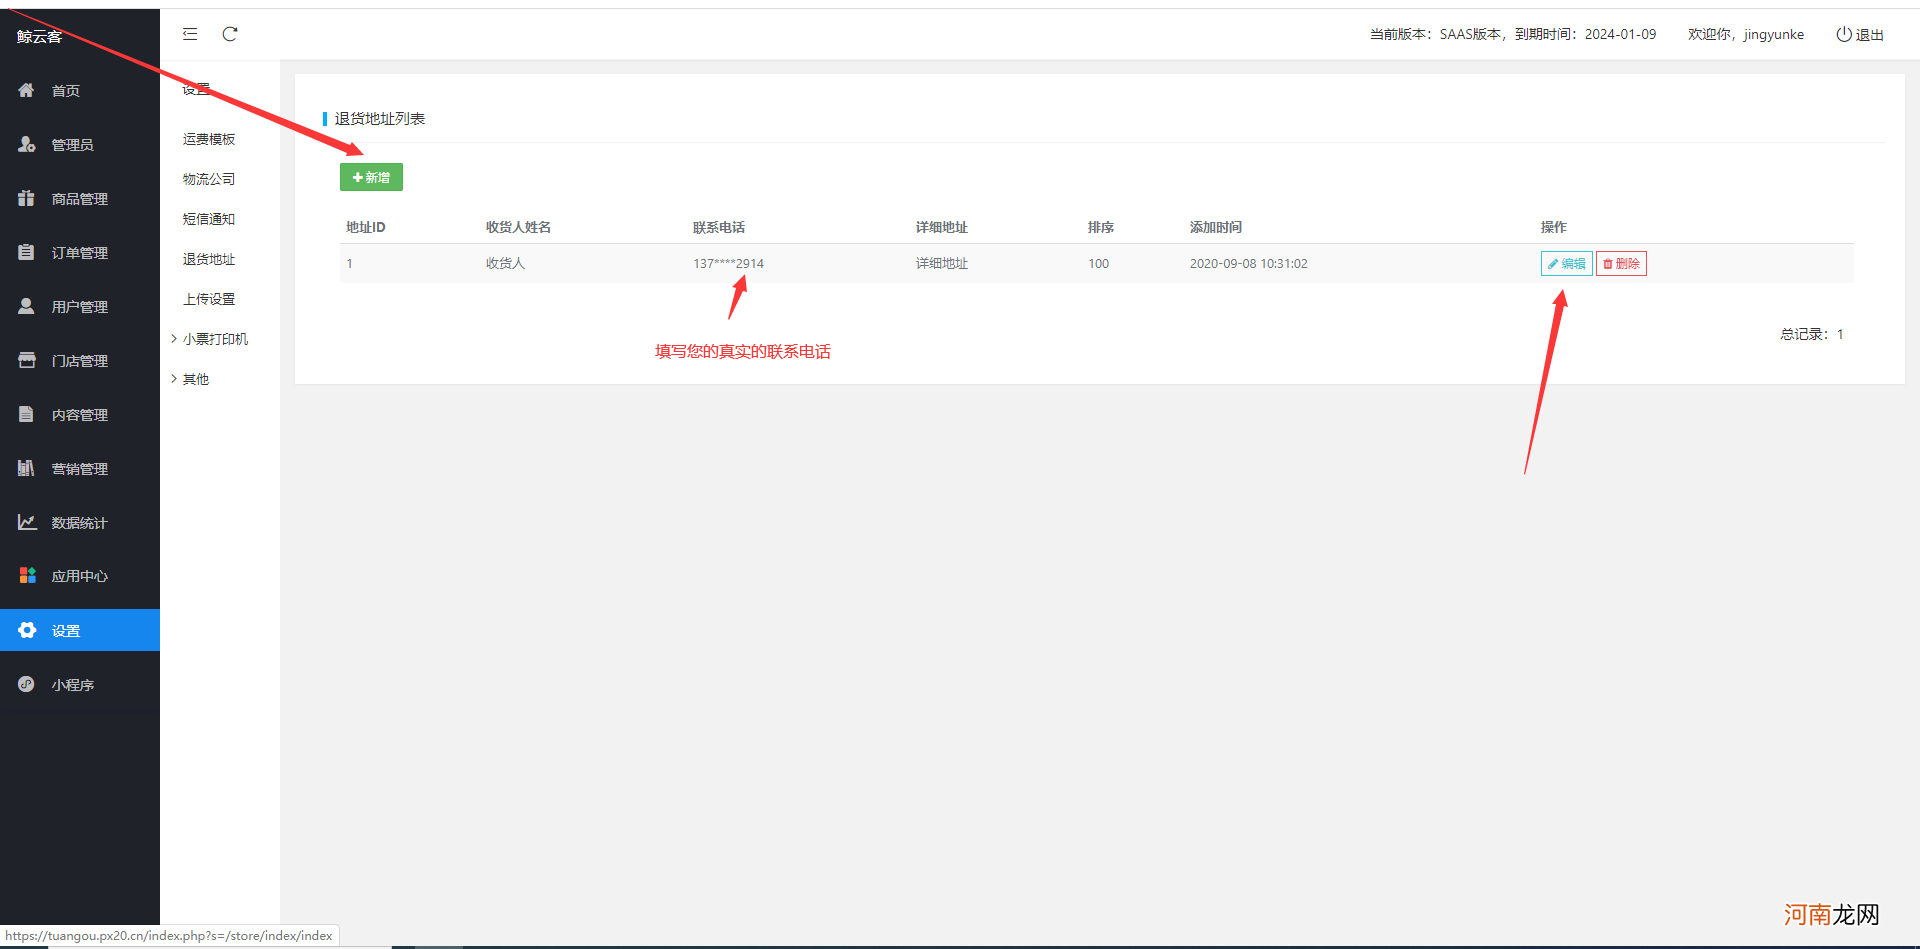1920x949 pixels.
Task: Open 应用中心 menu item
Action: pos(80,576)
